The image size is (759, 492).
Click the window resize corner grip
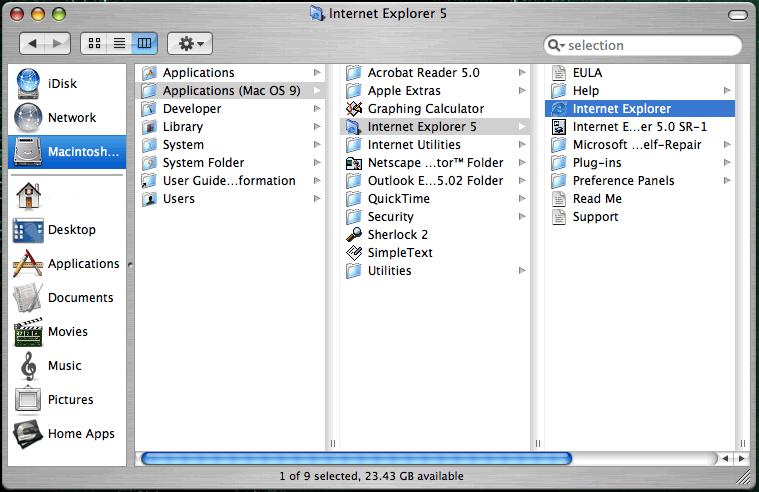point(743,477)
